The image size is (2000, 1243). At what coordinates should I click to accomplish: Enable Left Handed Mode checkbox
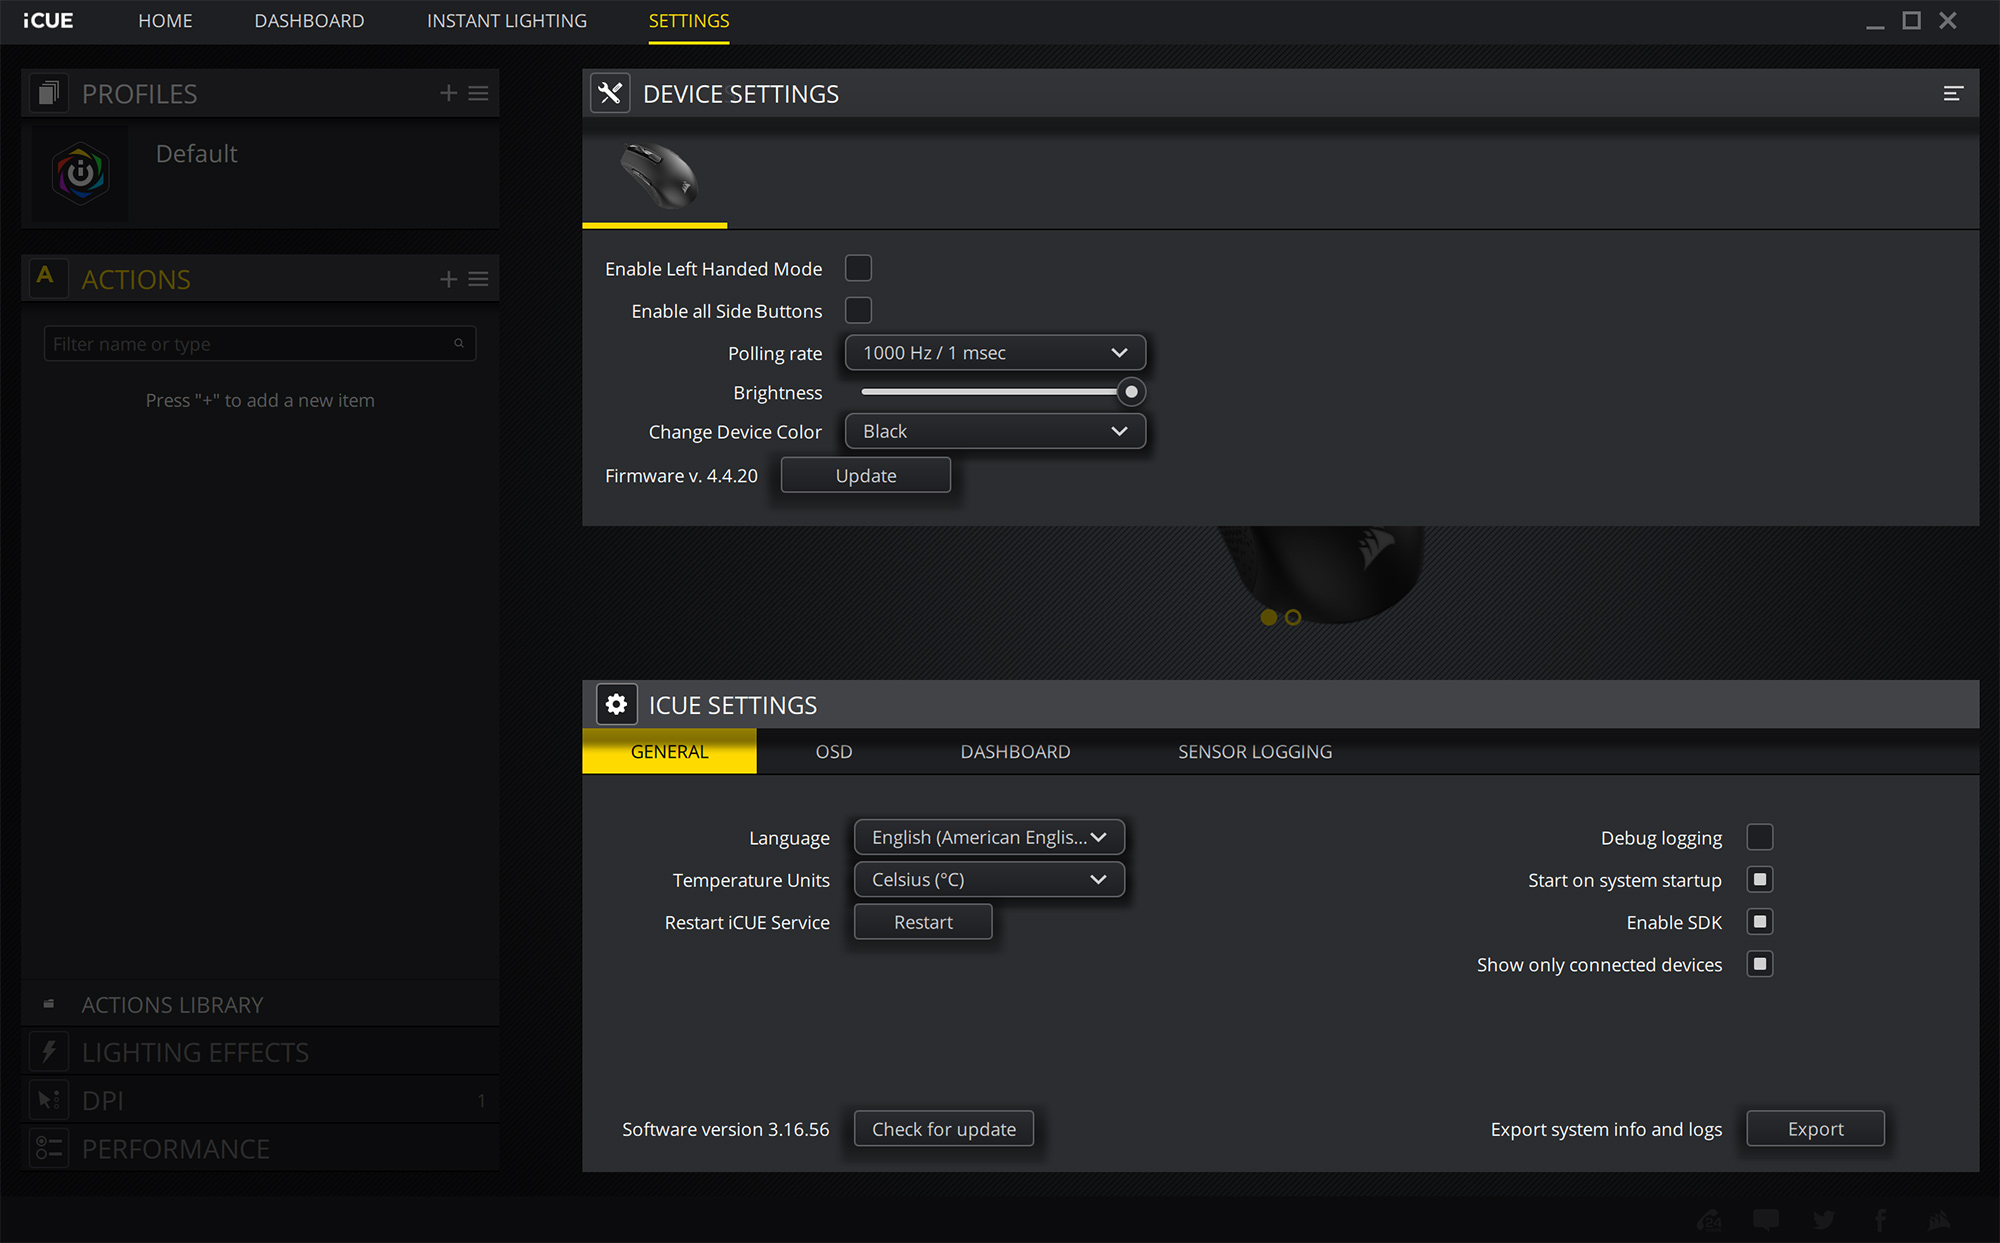point(858,268)
